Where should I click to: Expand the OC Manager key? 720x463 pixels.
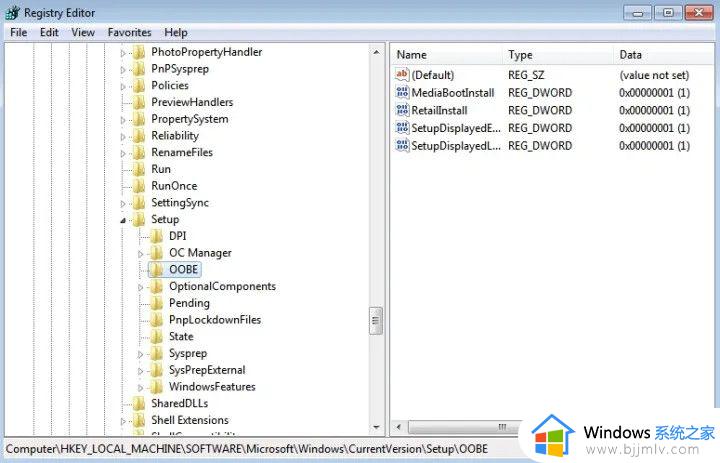point(141,254)
